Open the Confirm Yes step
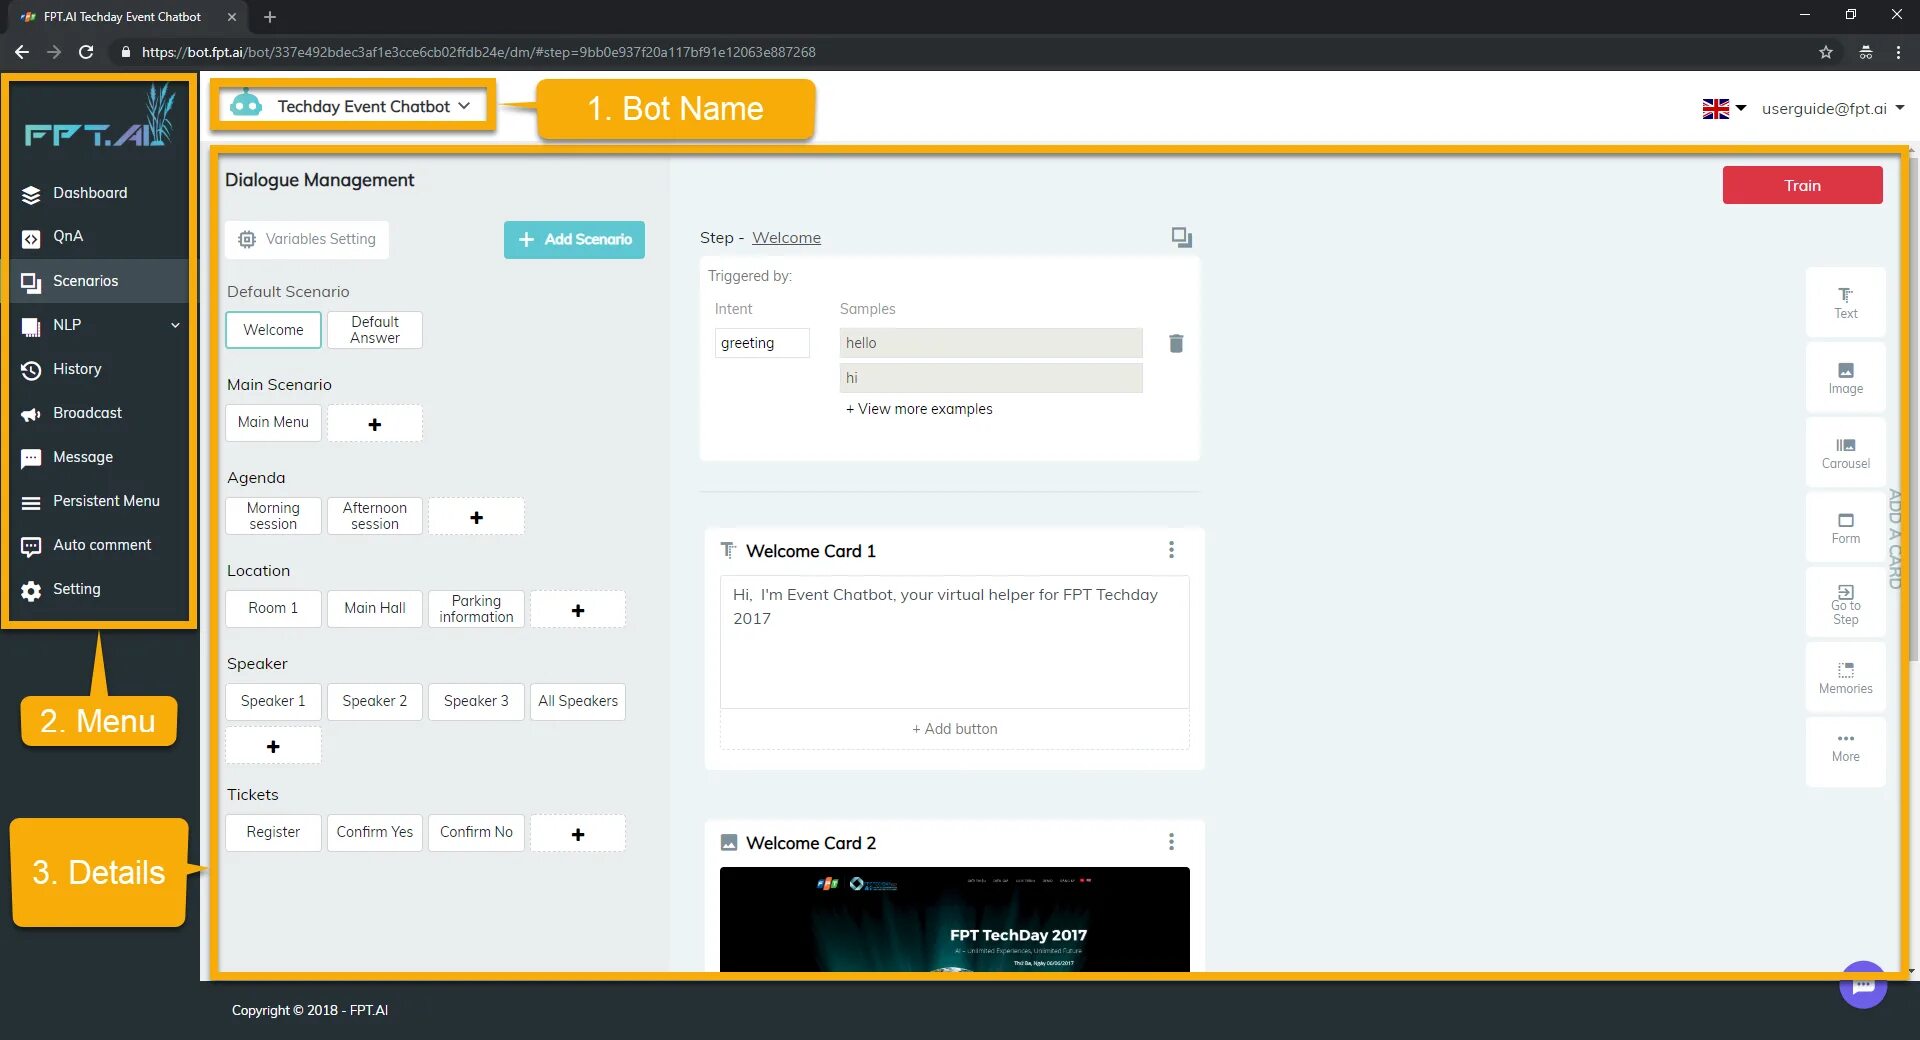 pos(375,833)
